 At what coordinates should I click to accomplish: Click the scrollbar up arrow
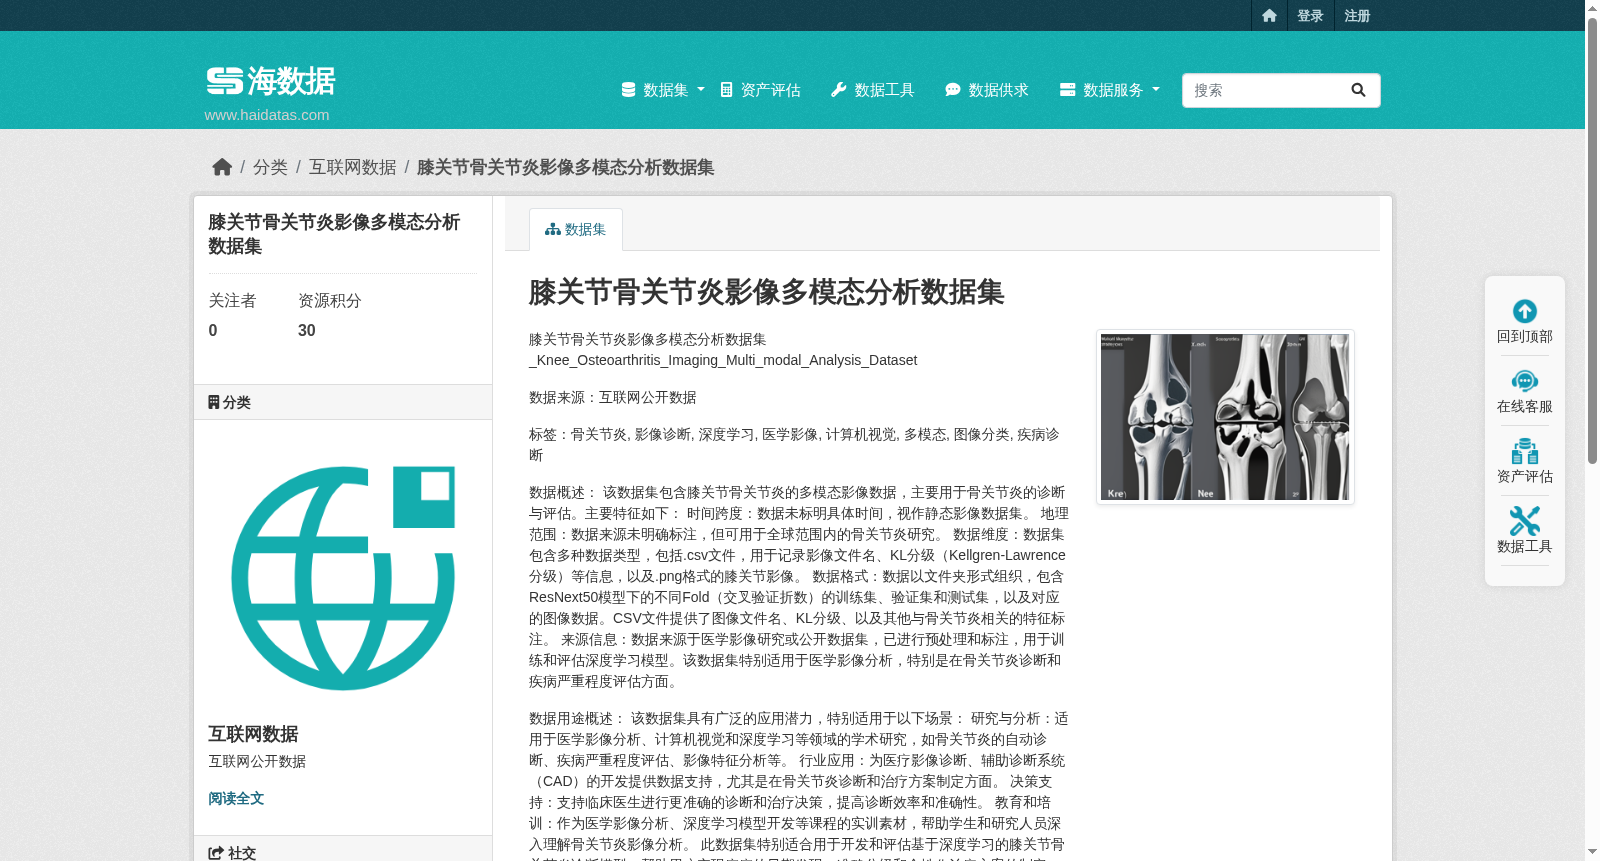point(1592,8)
